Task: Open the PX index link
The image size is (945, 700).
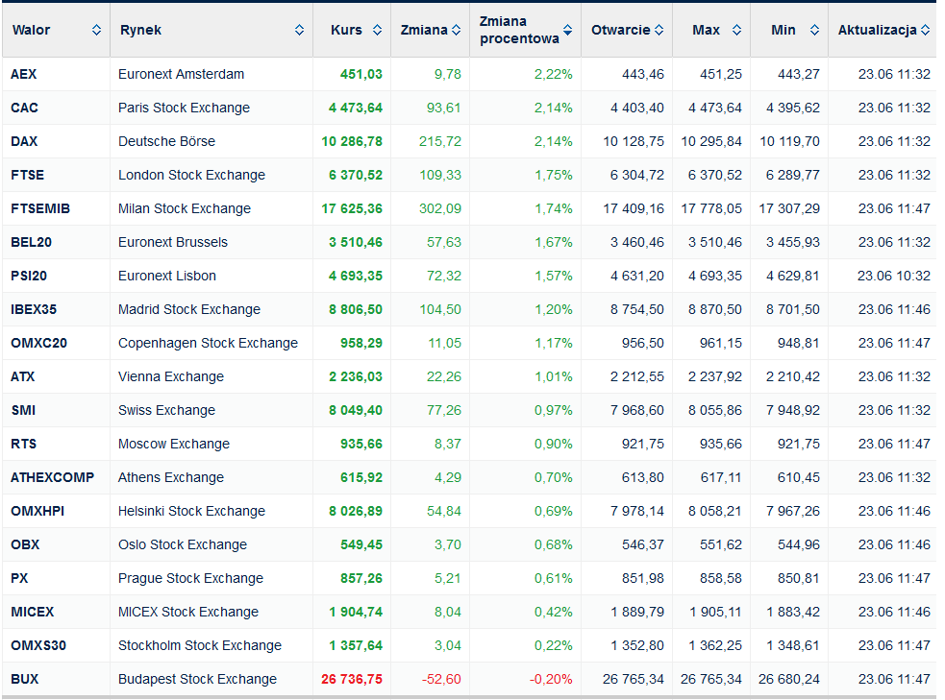Action: [x=19, y=578]
